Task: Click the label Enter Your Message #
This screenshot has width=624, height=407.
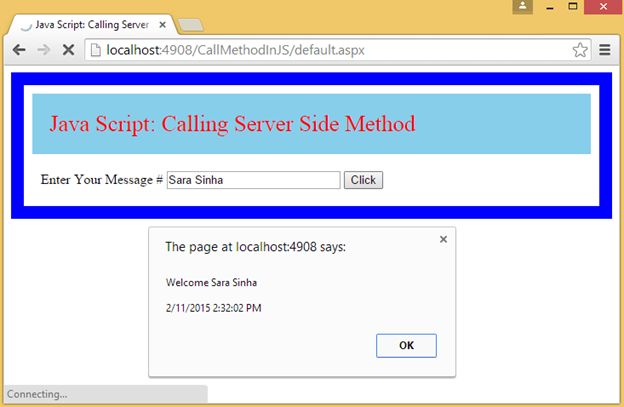Action: click(102, 180)
